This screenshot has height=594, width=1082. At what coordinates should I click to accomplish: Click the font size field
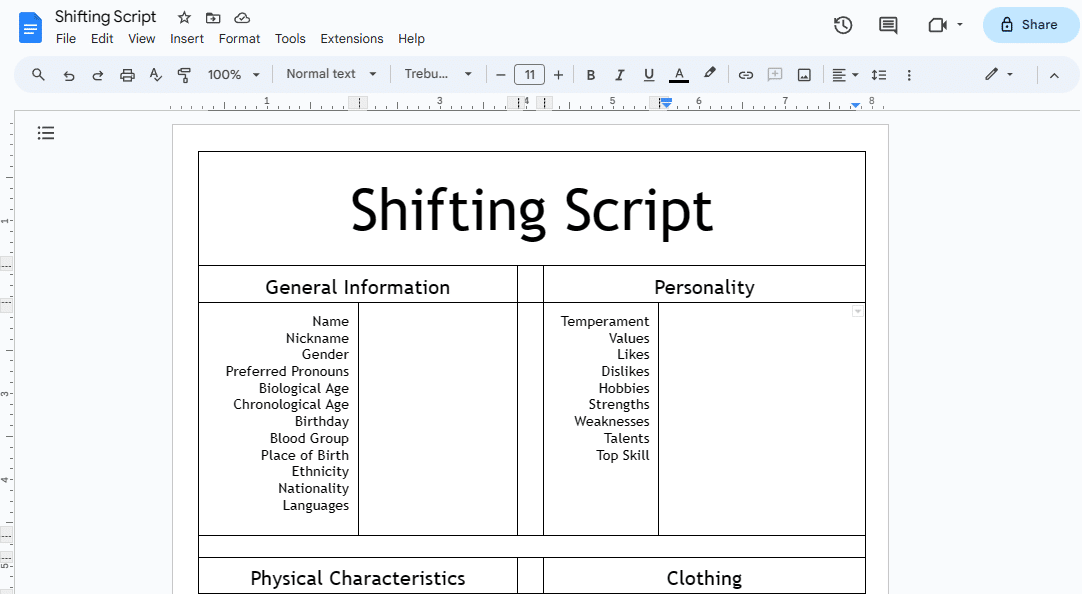click(529, 75)
